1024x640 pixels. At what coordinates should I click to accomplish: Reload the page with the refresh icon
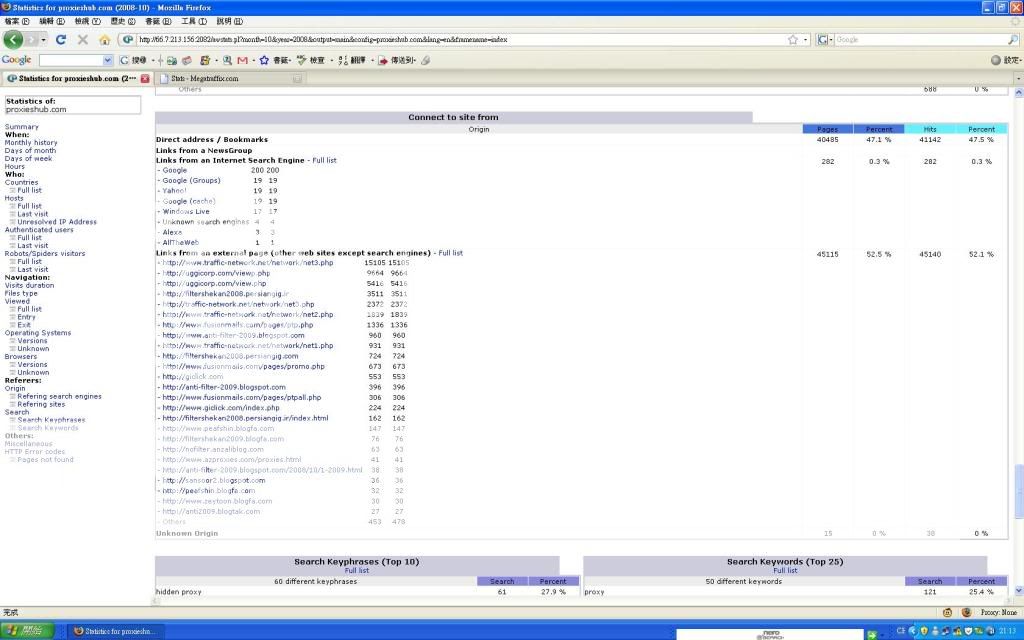[x=61, y=40]
